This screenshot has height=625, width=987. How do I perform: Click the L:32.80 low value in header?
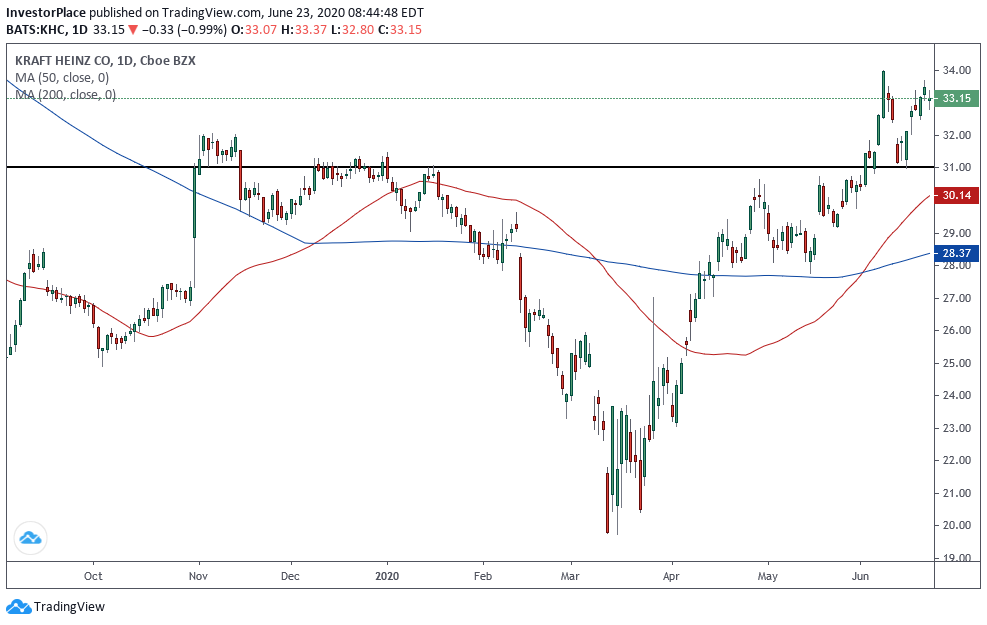[352, 30]
